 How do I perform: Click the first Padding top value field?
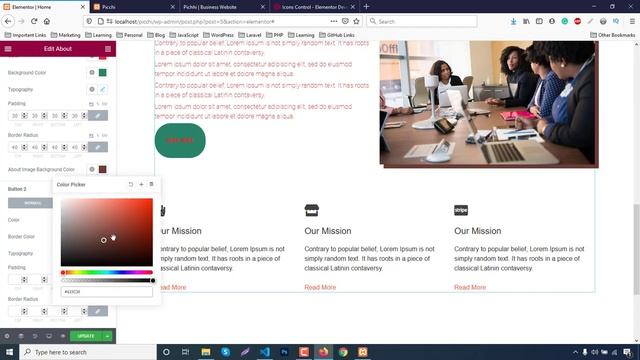[x=15, y=116]
